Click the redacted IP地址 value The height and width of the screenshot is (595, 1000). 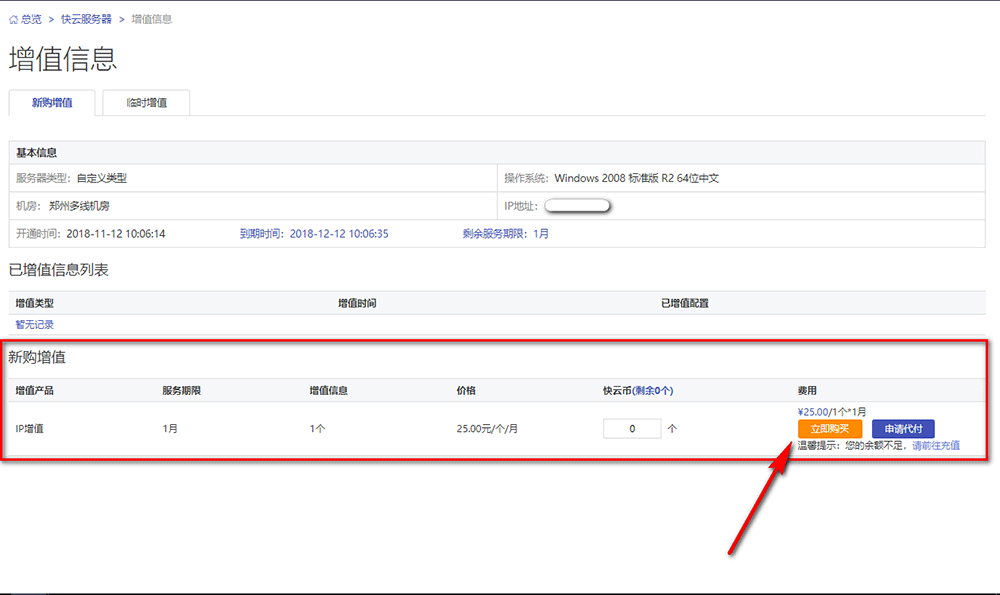tap(577, 206)
